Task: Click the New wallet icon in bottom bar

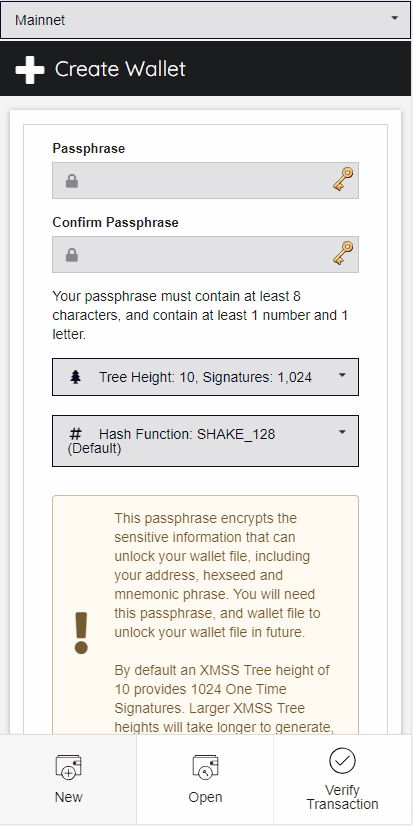Action: coord(68,766)
